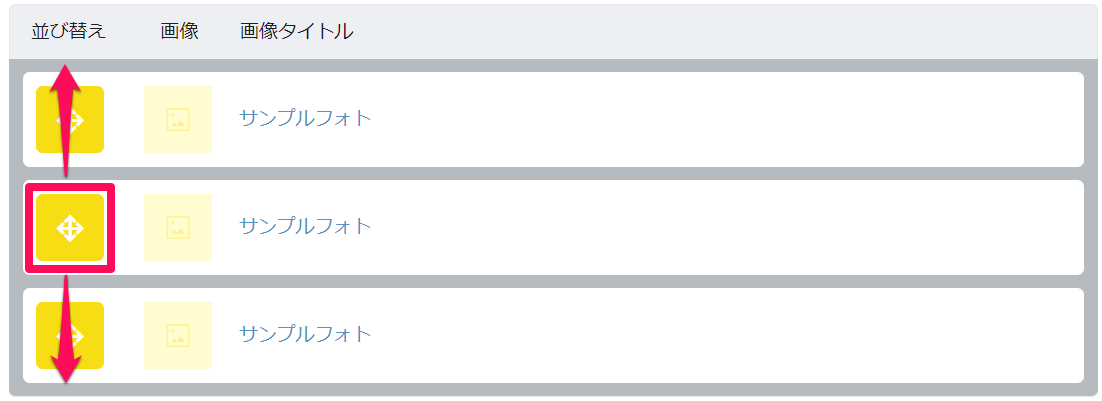This screenshot has width=1102, height=401.
Task: Select the first row's empty white area
Action: 724,119
